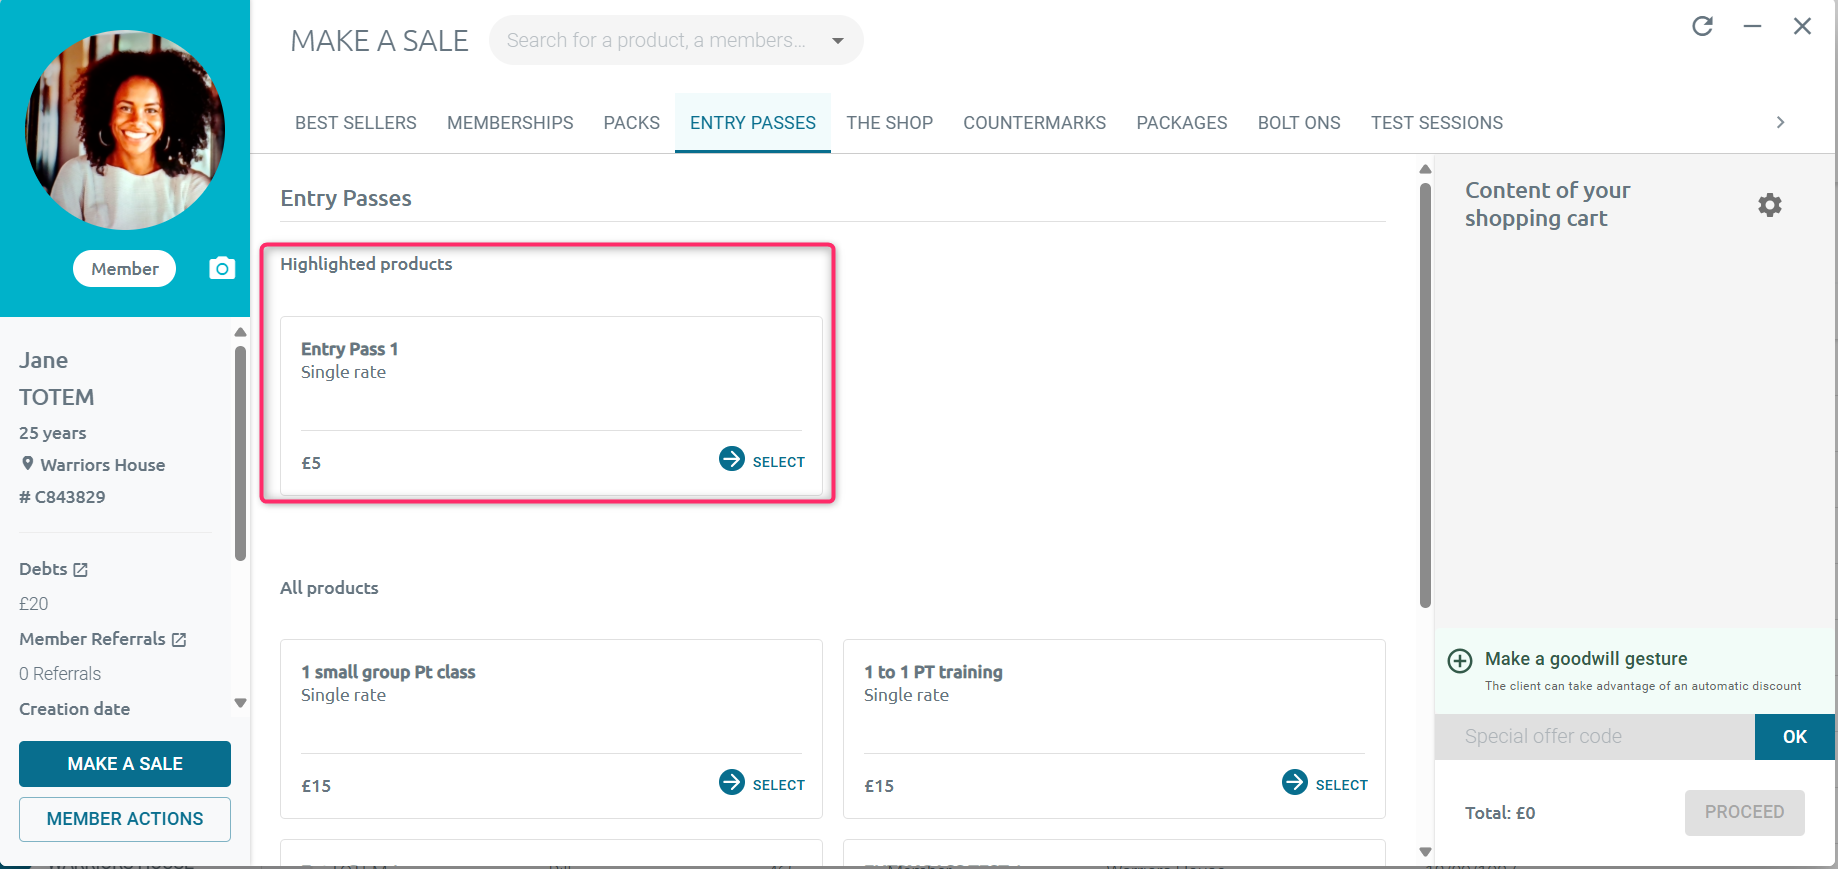Switch to the Memberships tab
This screenshot has width=1838, height=869.
[x=510, y=123]
